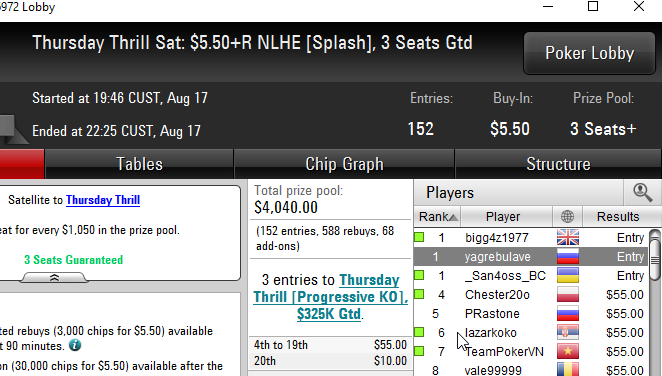Click the globe country column header
Image resolution: width=662 pixels, height=376 pixels.
pyautogui.click(x=567, y=216)
